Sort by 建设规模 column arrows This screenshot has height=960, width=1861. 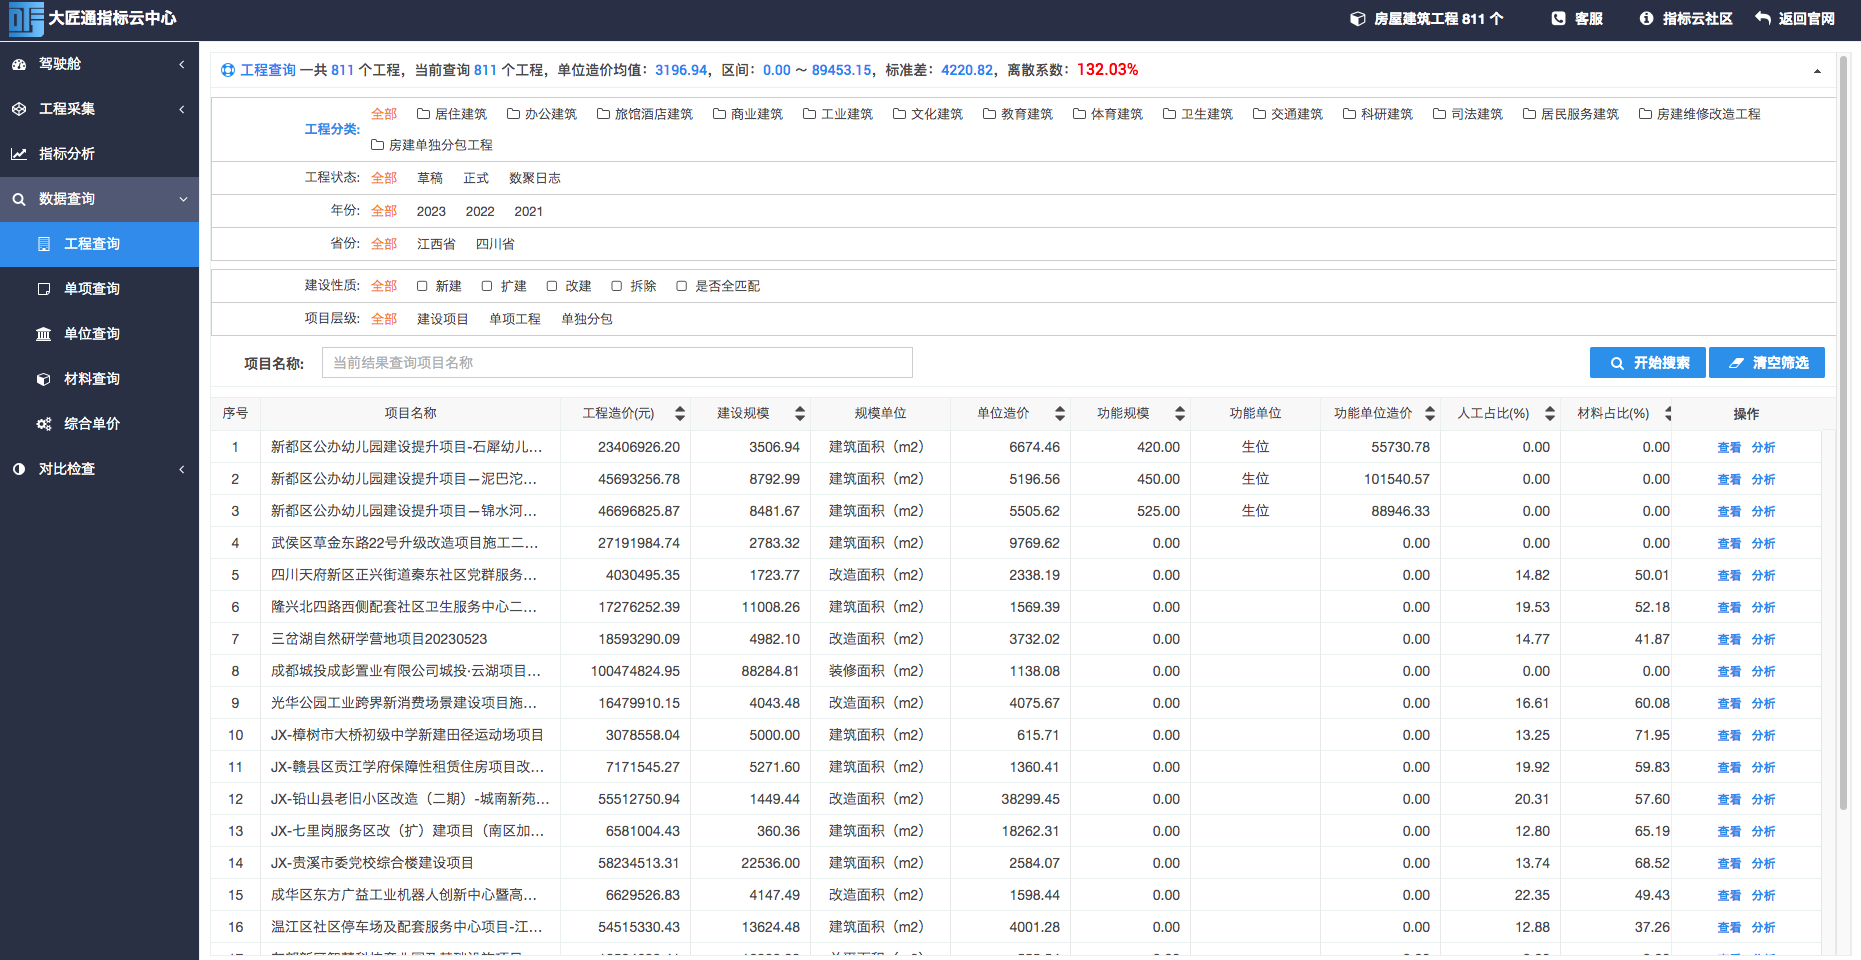coord(800,414)
